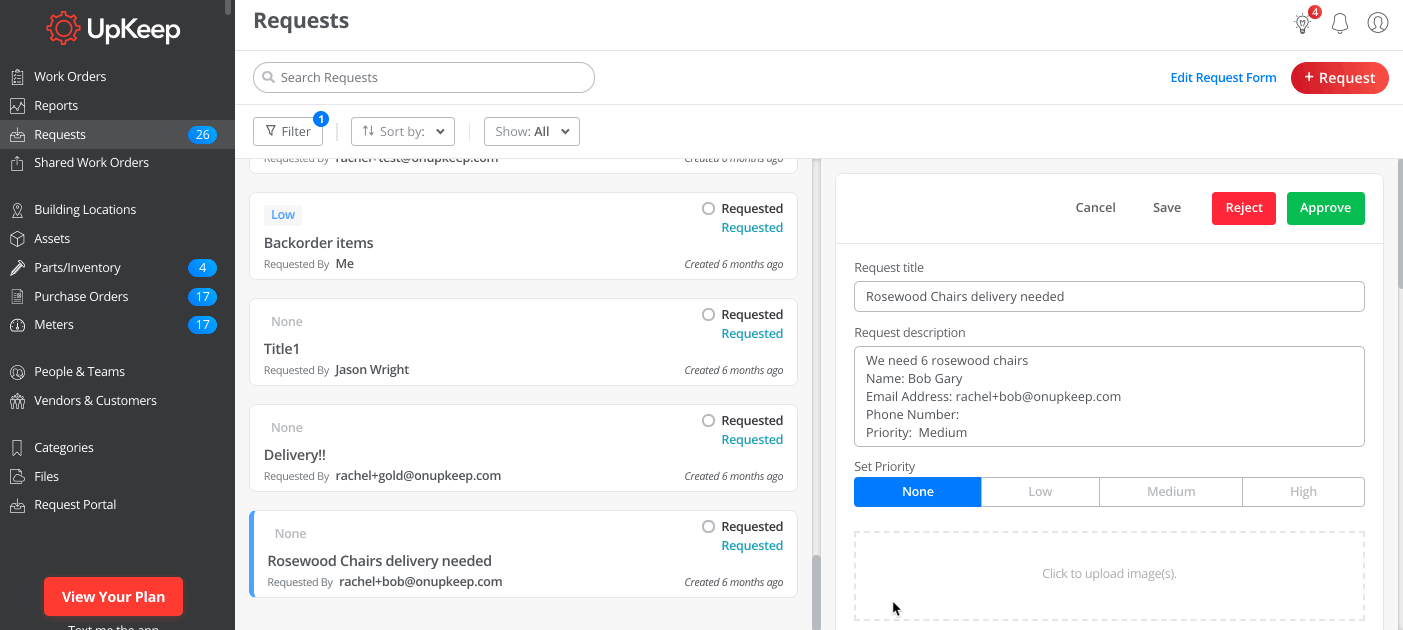
Task: Open the user profile icon
Action: coord(1378,22)
